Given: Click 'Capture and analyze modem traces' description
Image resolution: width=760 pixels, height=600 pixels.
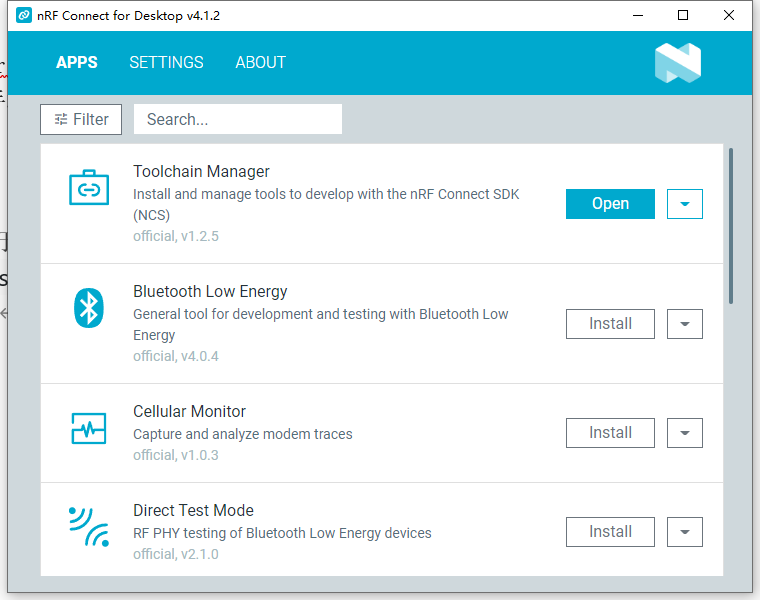Looking at the screenshot, I should tap(243, 434).
